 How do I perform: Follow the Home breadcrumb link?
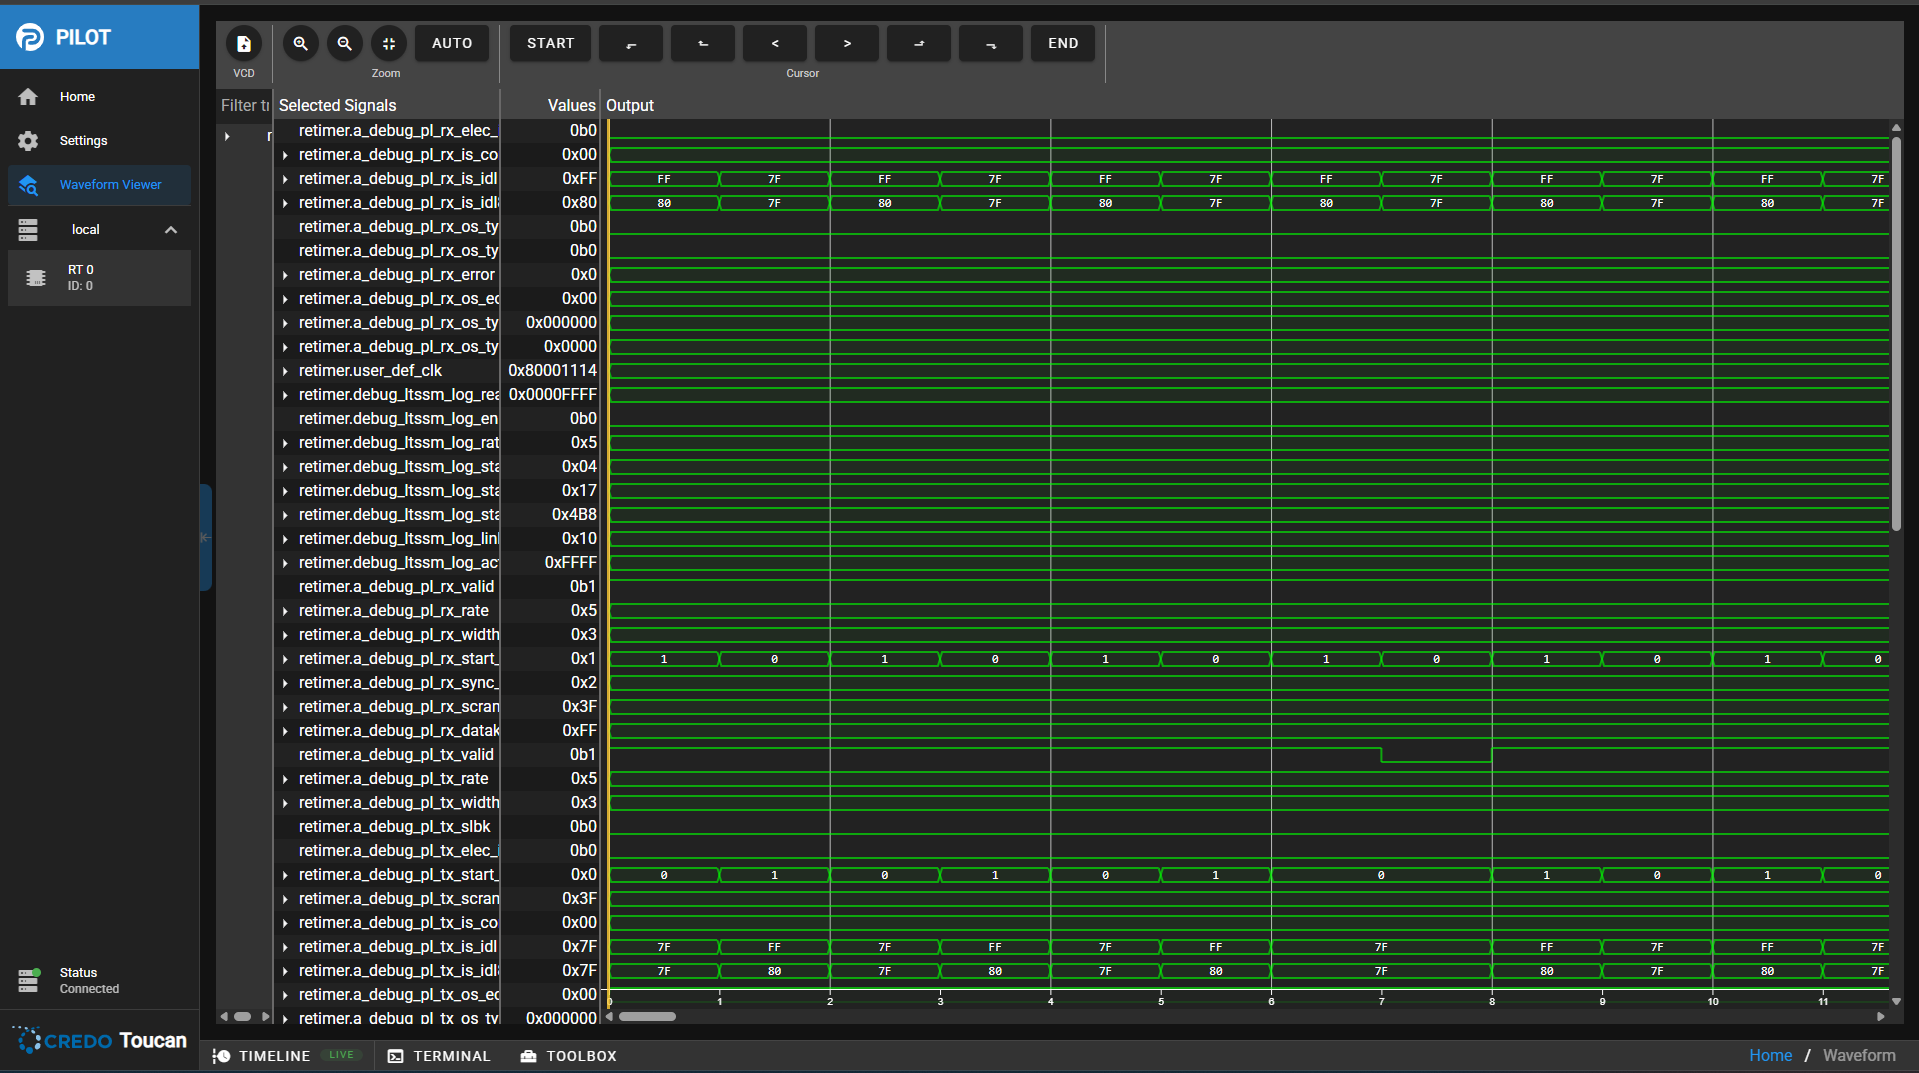click(x=1769, y=1055)
